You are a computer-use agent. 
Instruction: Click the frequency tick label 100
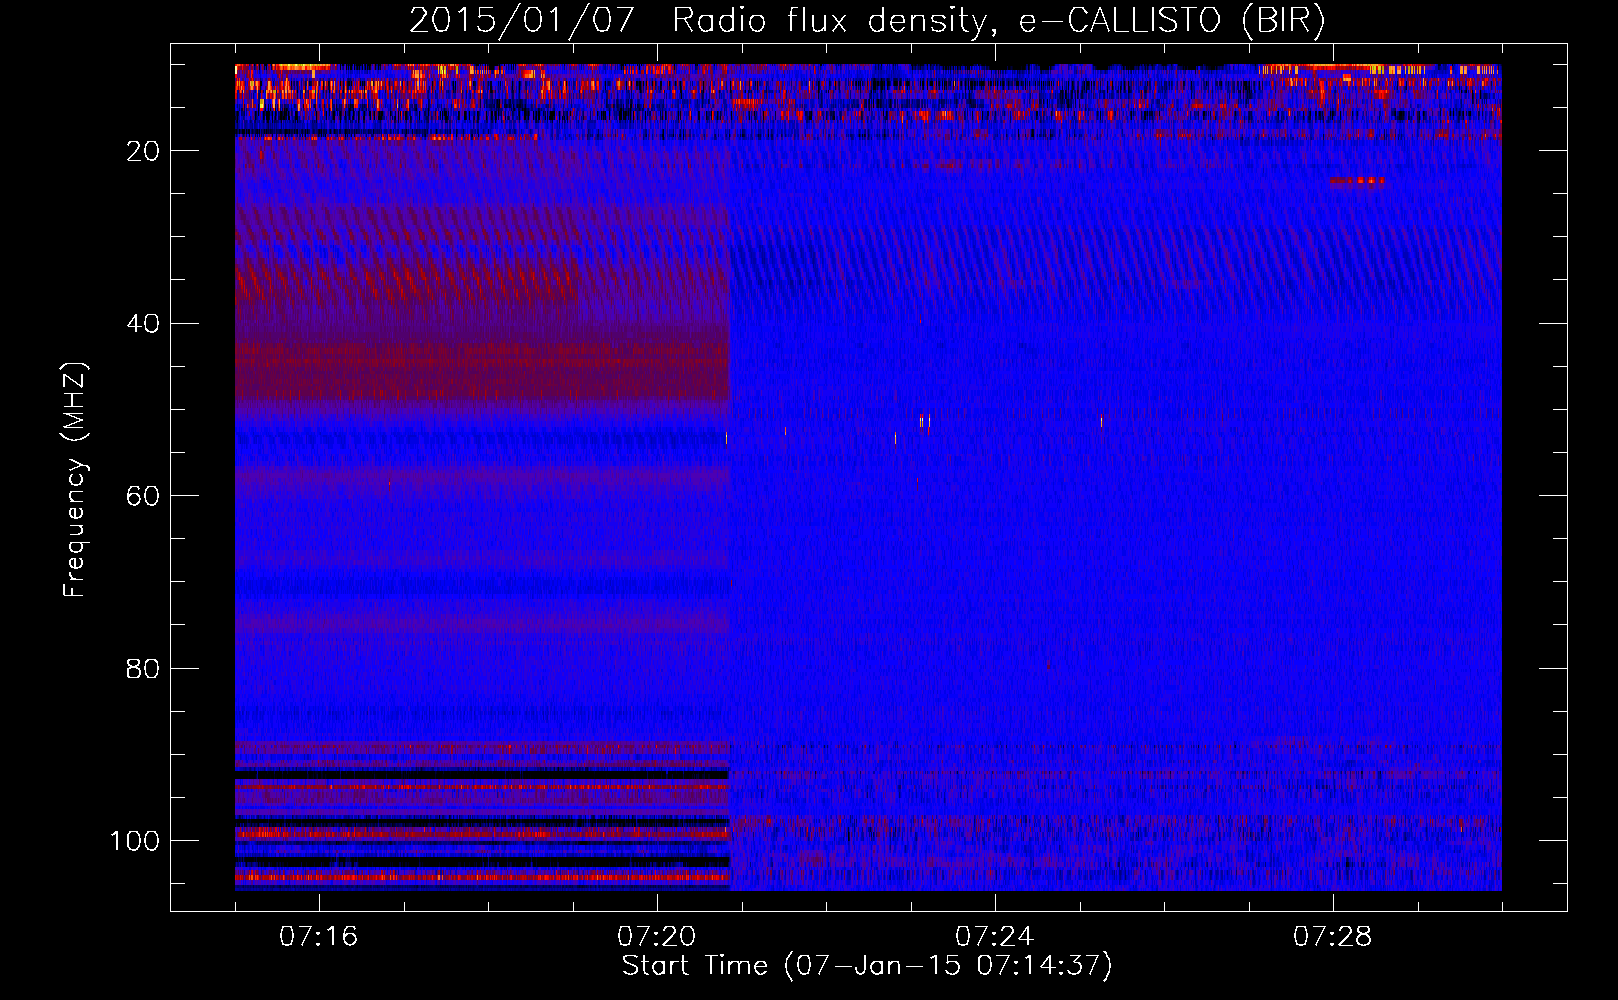135,841
